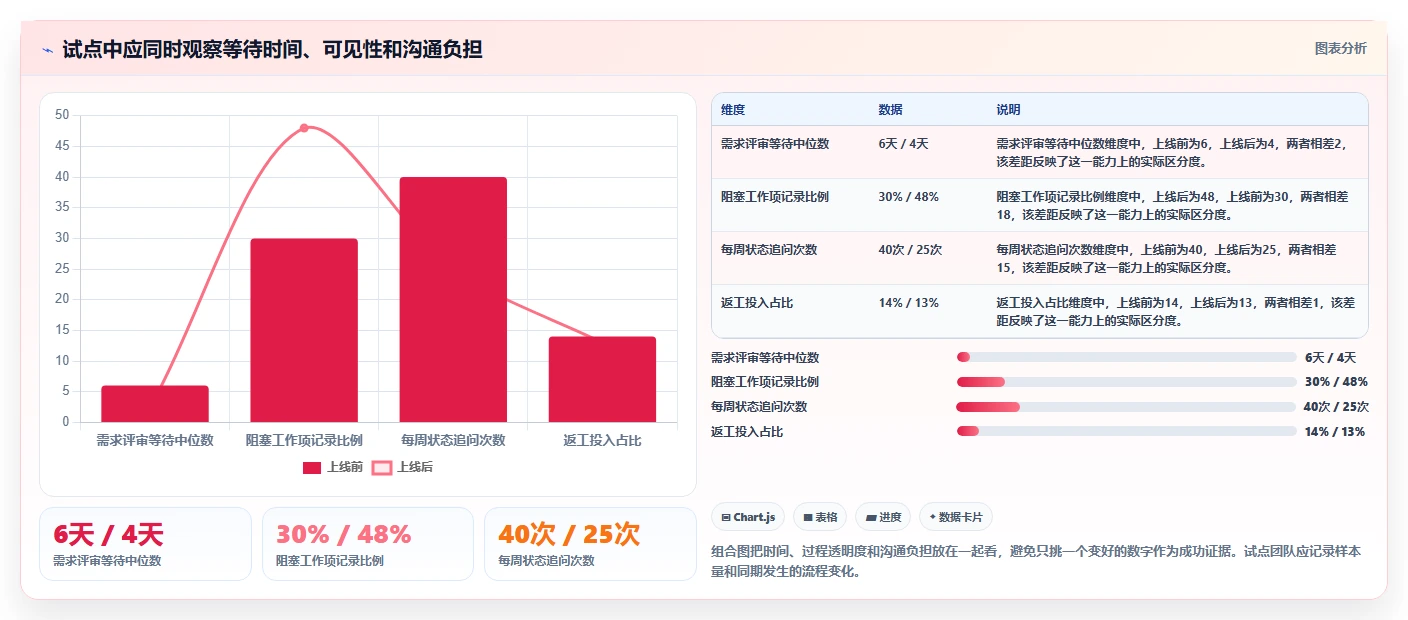This screenshot has height=620, width=1408.
Task: Click the 数据 column header
Action: [x=890, y=109]
